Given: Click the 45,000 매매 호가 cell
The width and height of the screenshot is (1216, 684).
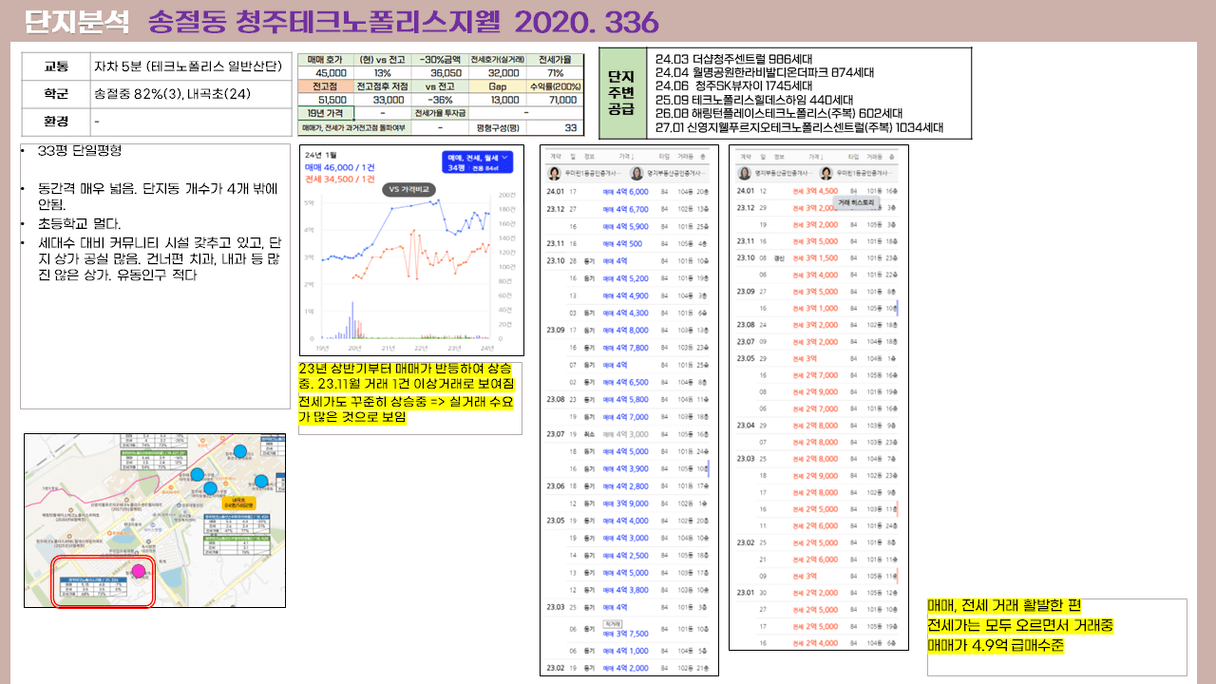Looking at the screenshot, I should tap(326, 73).
